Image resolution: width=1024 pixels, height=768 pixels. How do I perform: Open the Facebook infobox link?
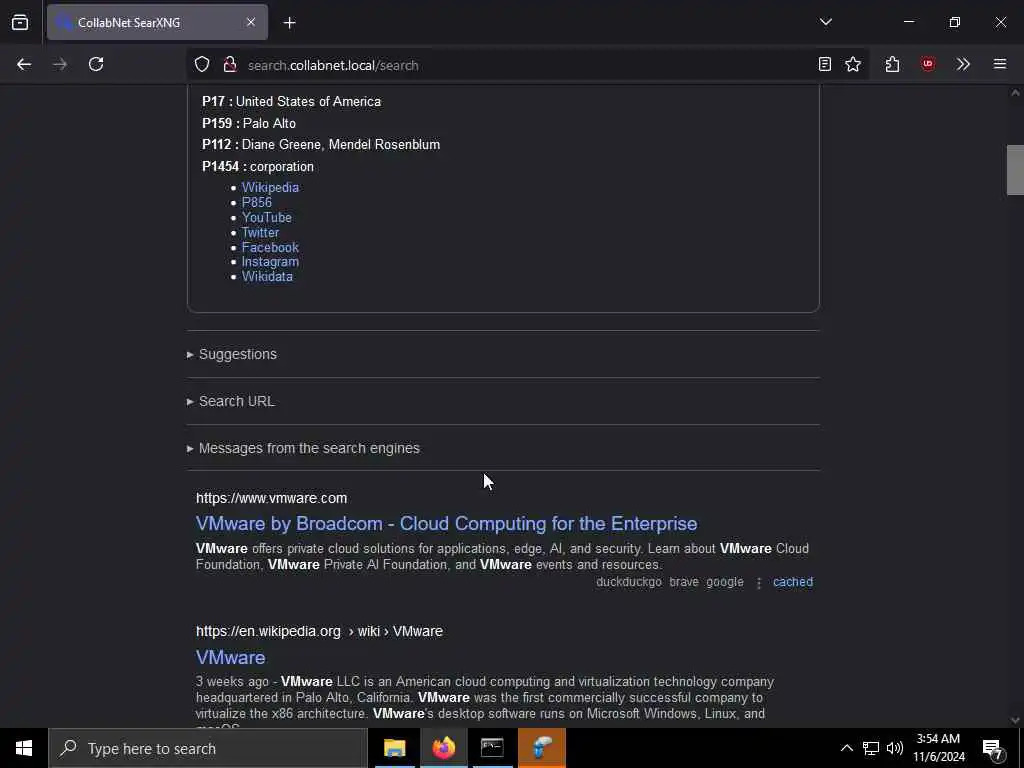tap(270, 248)
